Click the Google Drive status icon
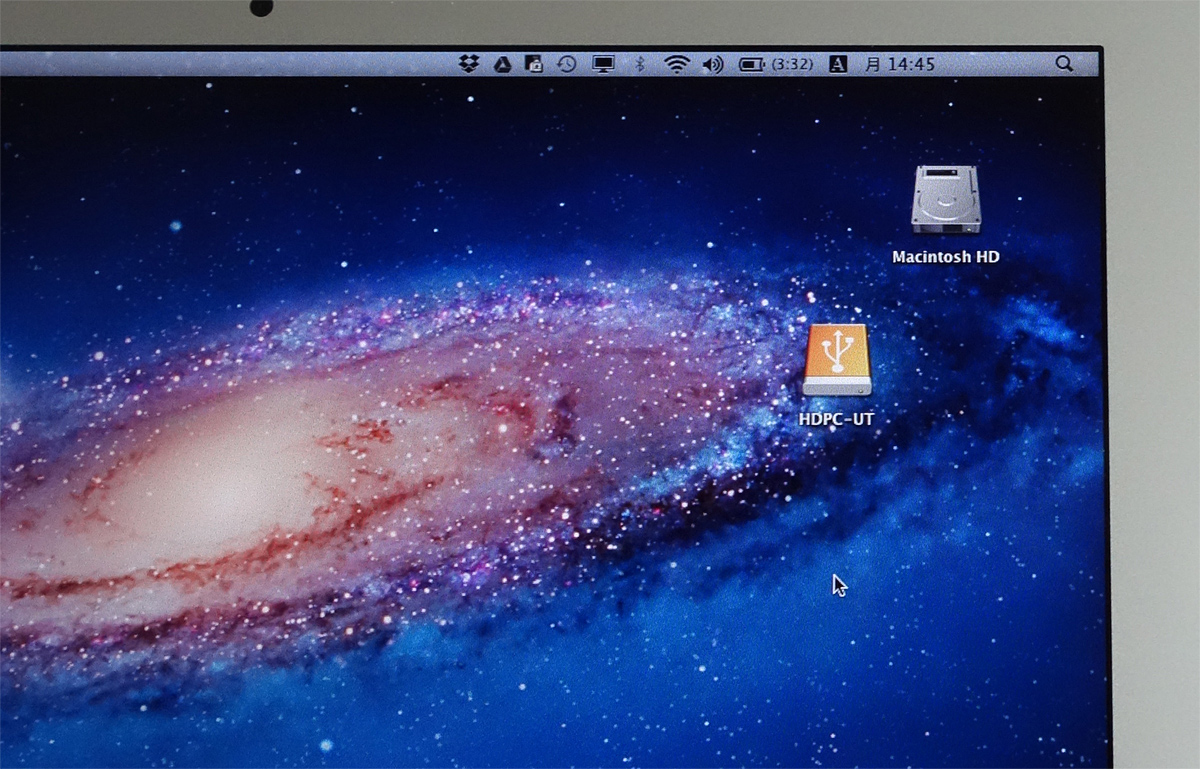The image size is (1200, 769). tap(502, 64)
